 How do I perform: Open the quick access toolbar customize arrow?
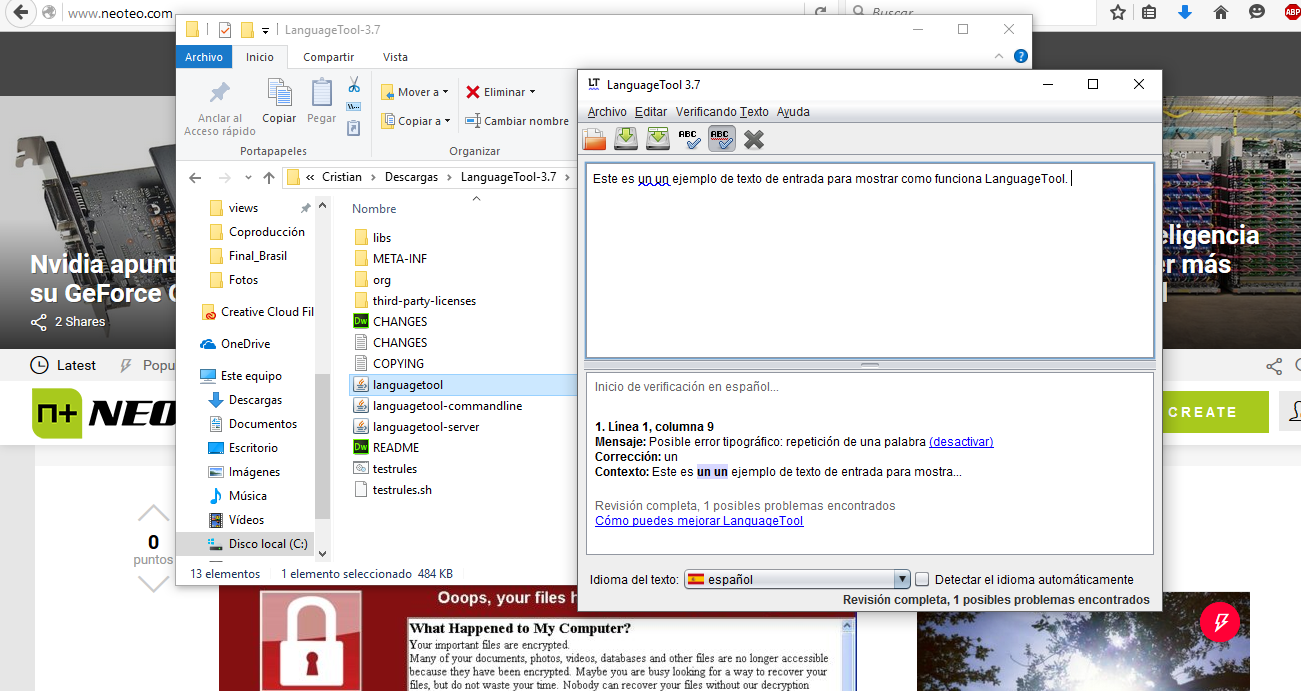265,30
